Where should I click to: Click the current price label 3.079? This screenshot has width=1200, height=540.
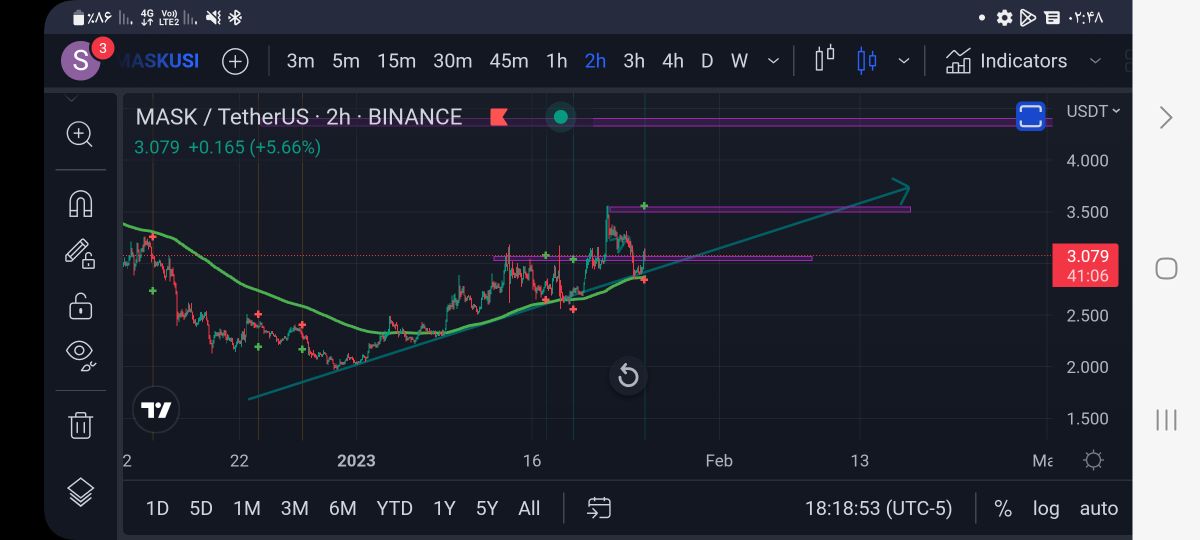coord(1087,257)
